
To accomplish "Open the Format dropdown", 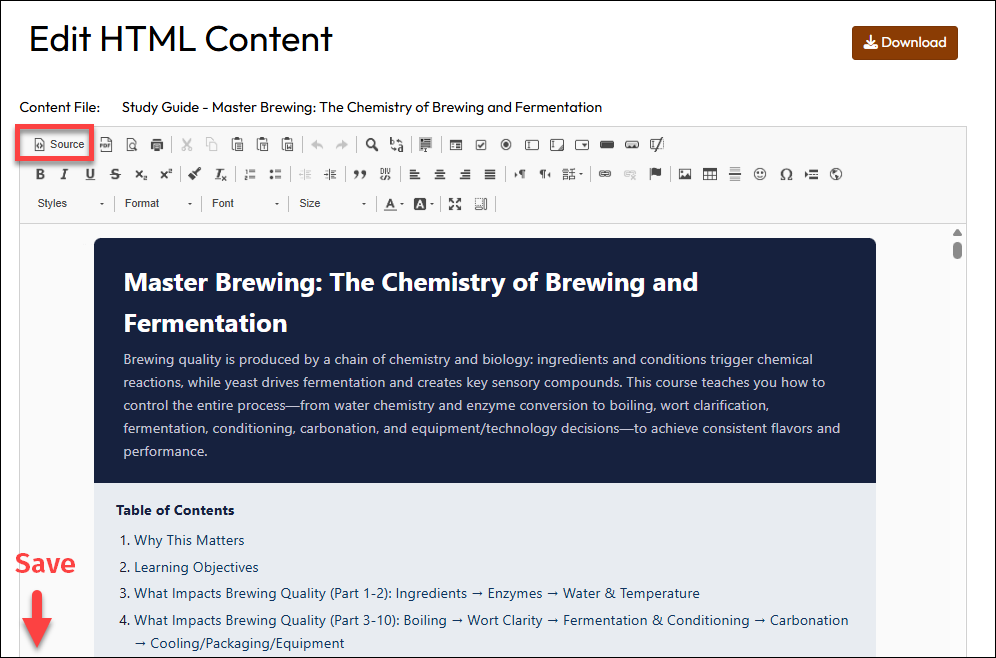I will pyautogui.click(x=158, y=203).
